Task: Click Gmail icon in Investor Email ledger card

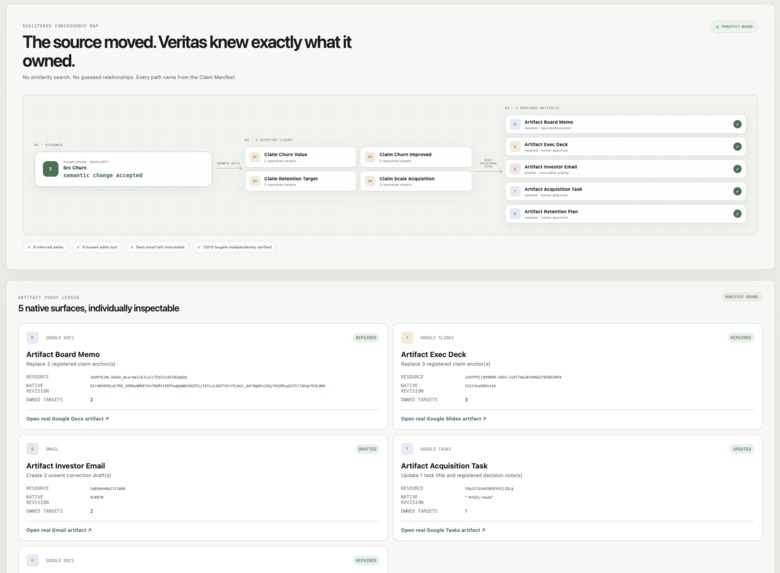Action: coord(32,449)
